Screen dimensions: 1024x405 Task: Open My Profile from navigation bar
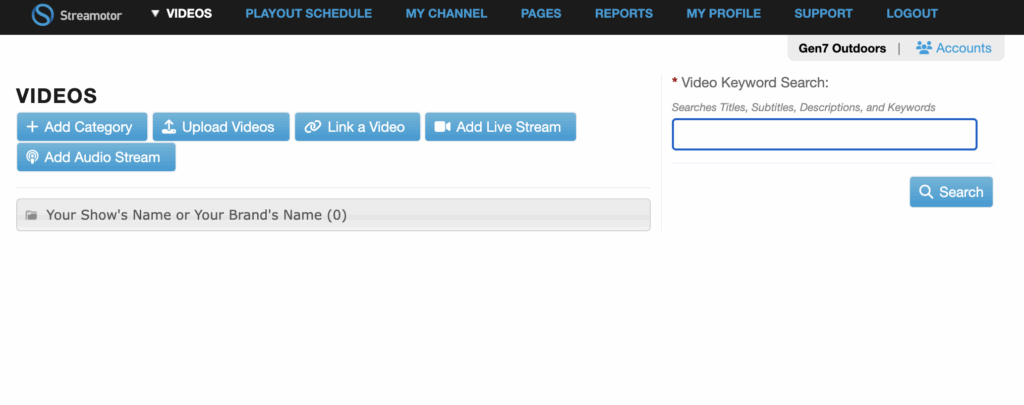click(723, 14)
